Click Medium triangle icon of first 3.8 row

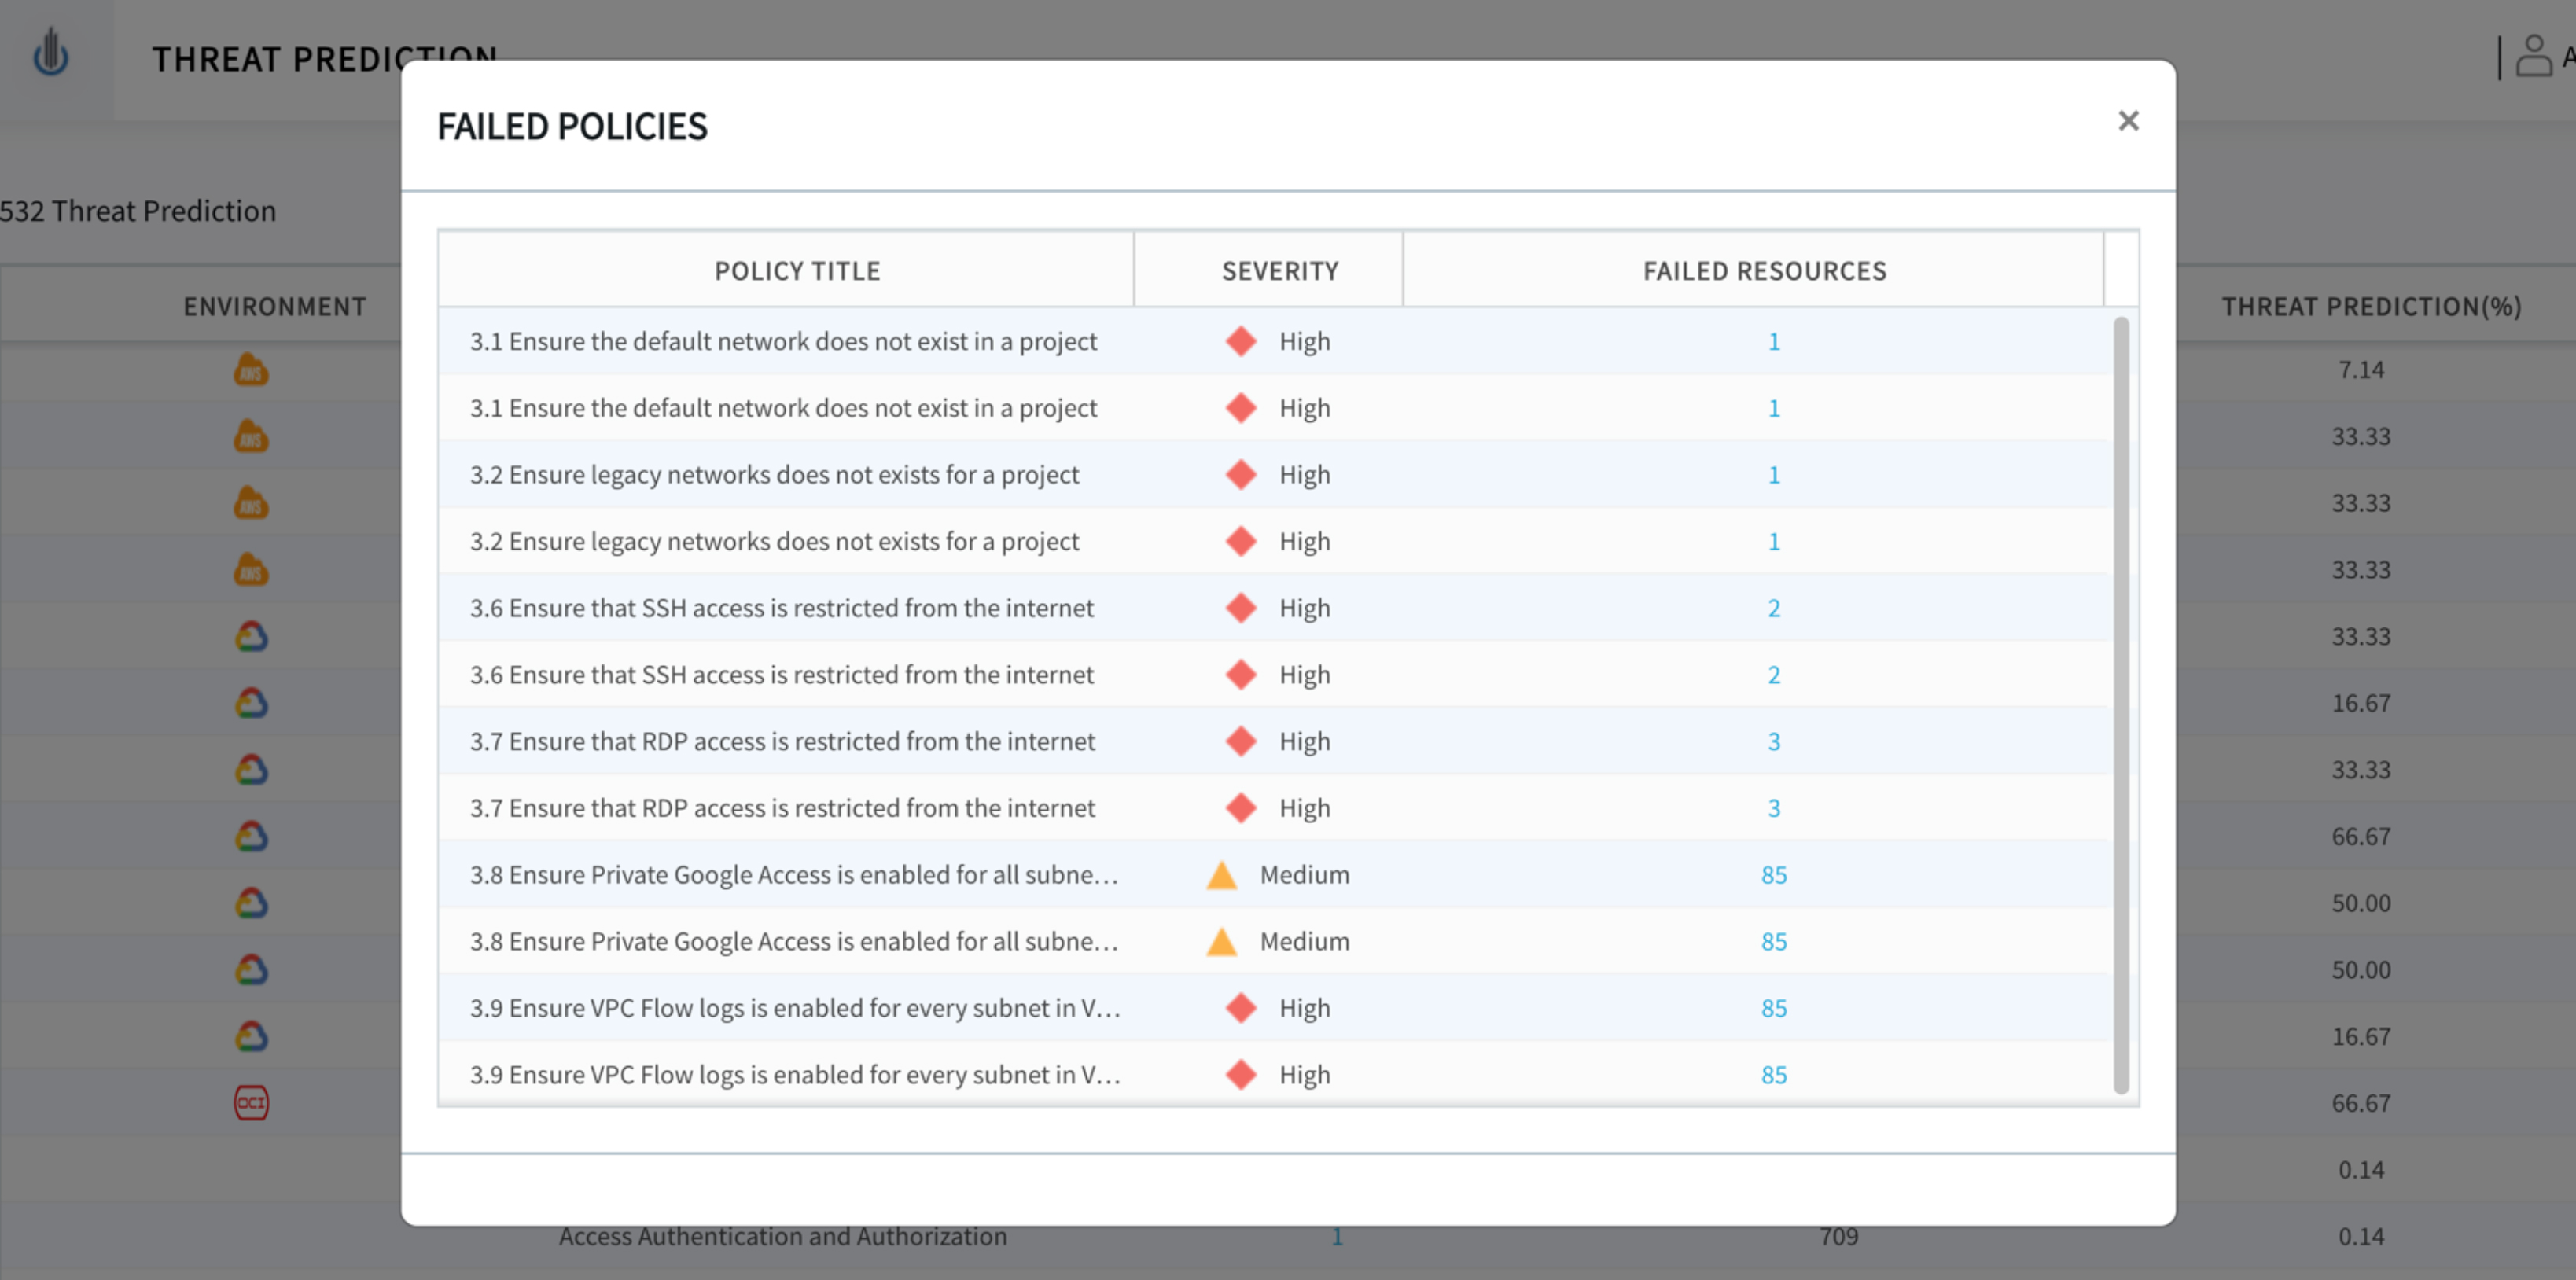[x=1222, y=875]
